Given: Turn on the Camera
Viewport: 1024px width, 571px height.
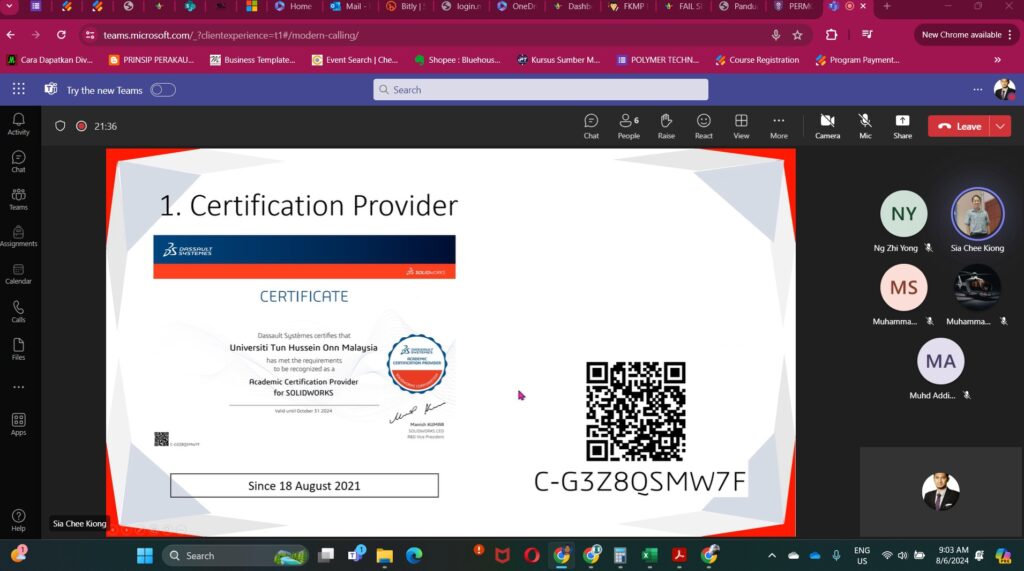Looking at the screenshot, I should (827, 126).
